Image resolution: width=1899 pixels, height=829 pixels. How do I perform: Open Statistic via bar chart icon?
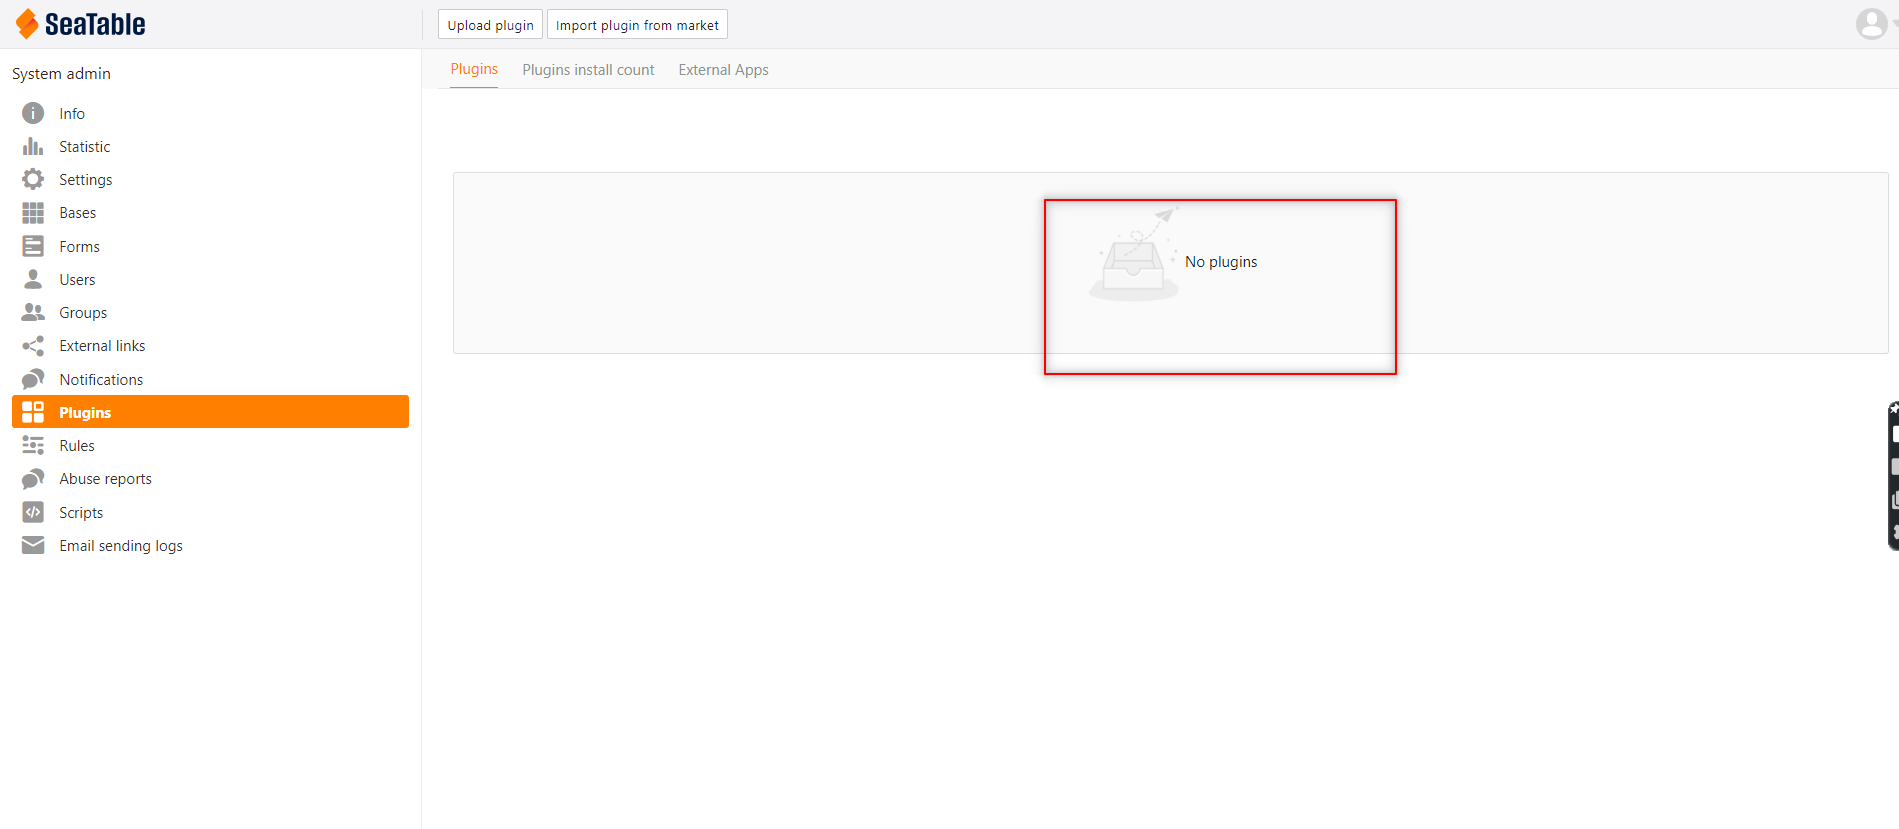click(33, 147)
